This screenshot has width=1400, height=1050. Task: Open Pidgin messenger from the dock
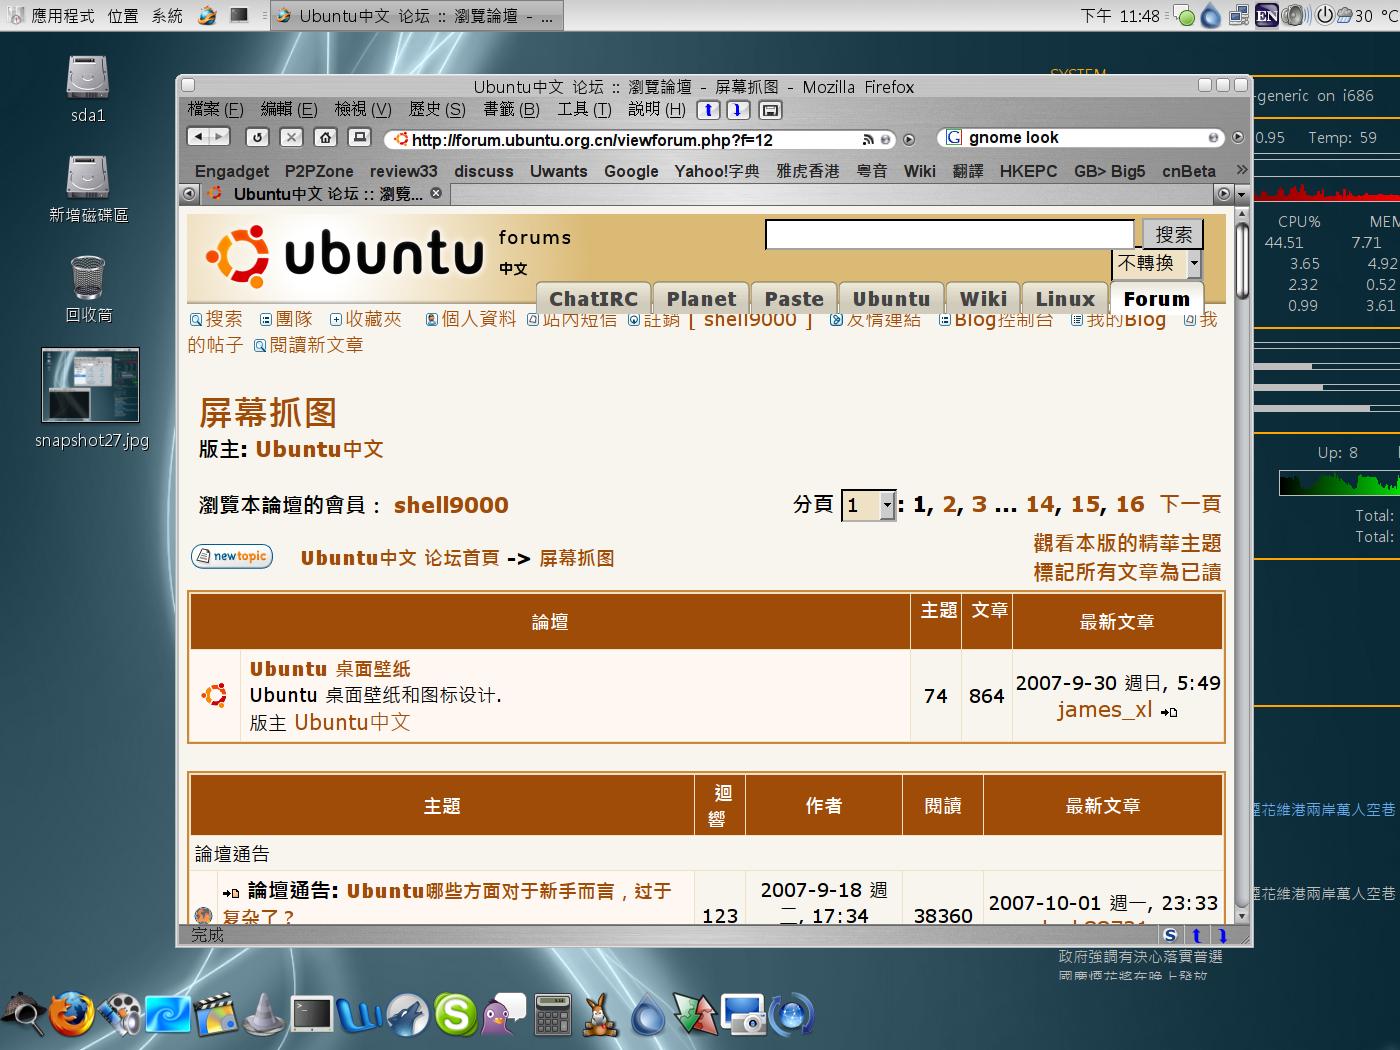503,1014
